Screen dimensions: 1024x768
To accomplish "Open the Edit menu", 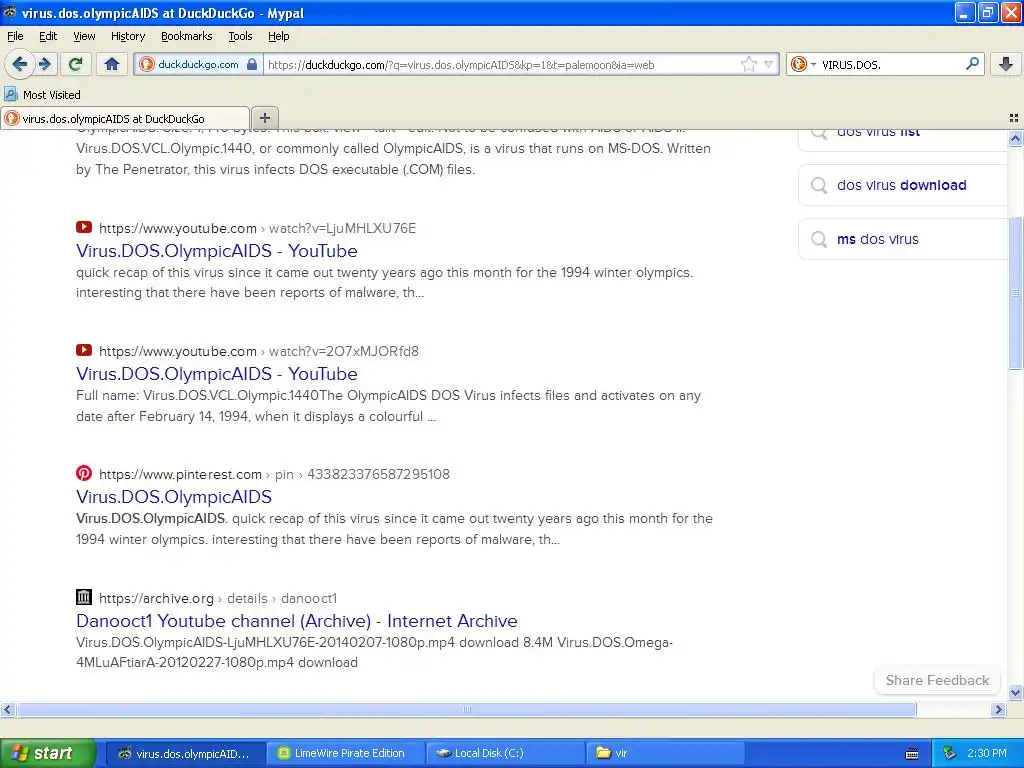I will tap(48, 36).
